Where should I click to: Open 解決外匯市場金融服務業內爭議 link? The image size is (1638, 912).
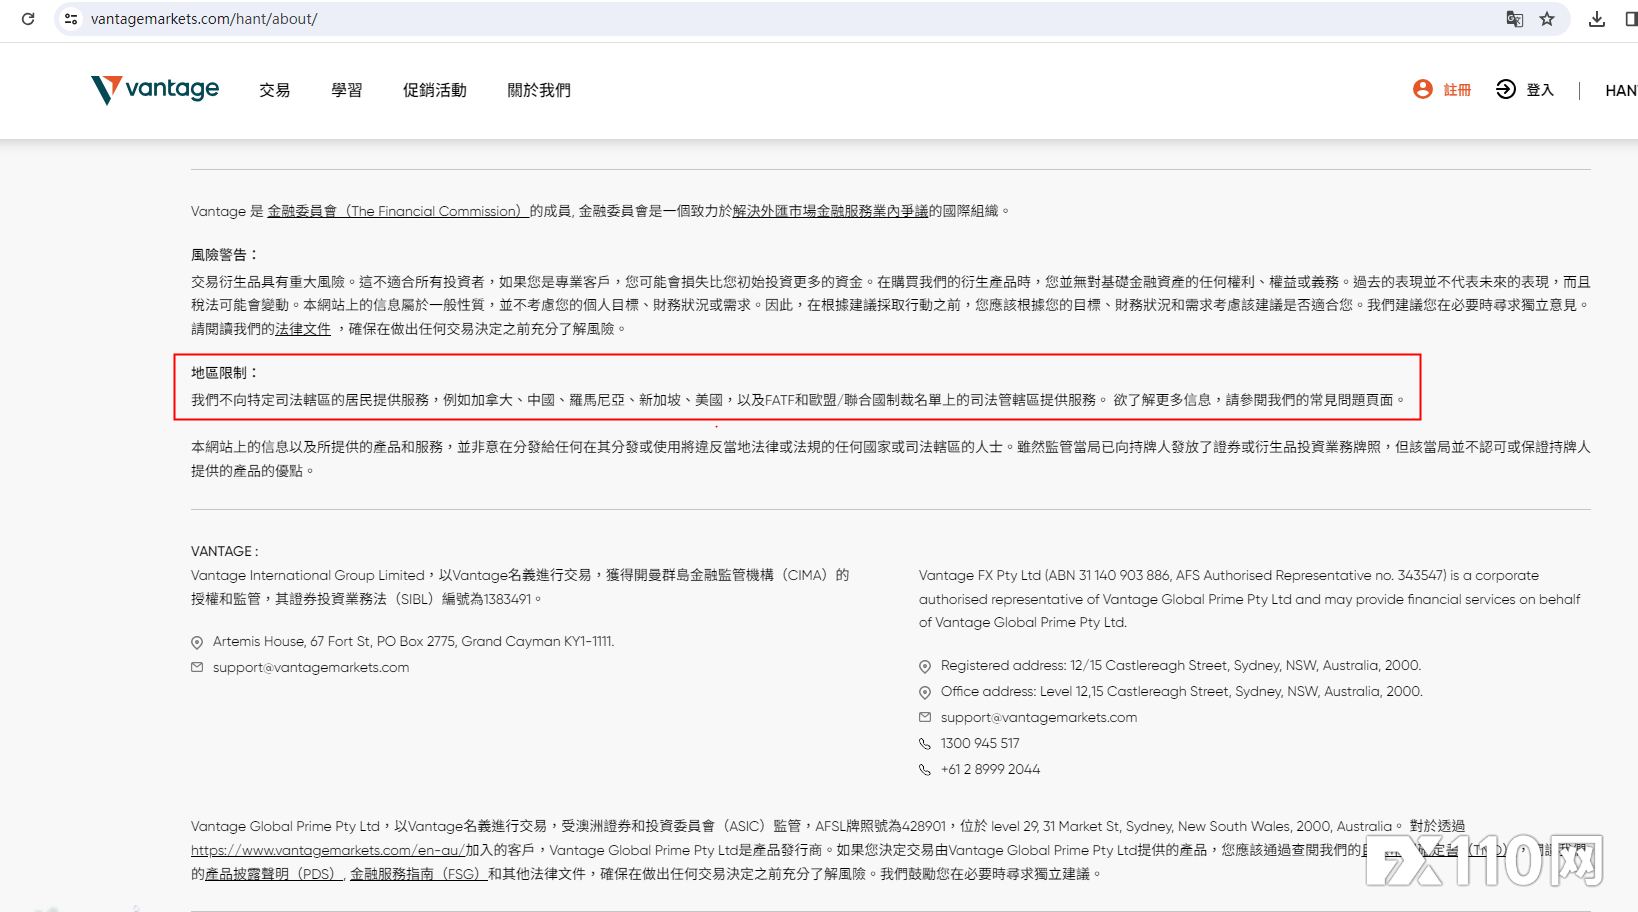pyautogui.click(x=830, y=211)
